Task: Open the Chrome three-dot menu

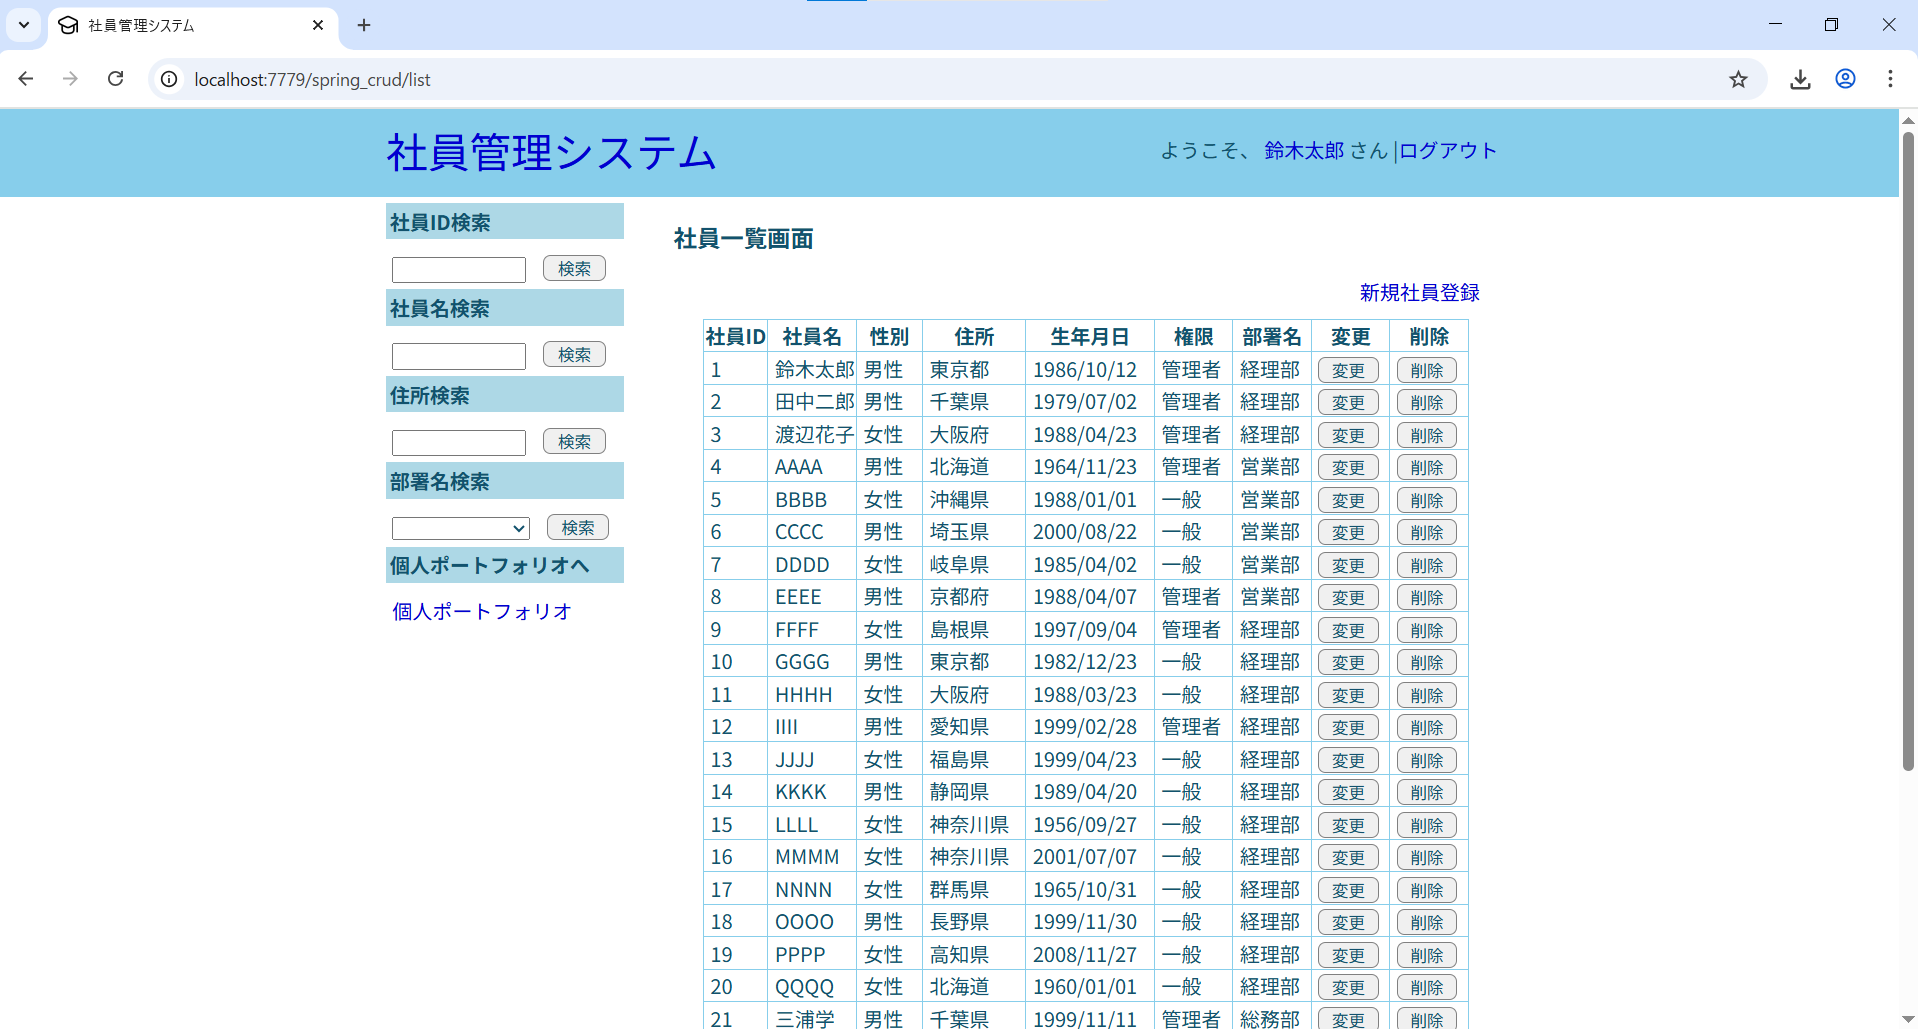Action: coord(1889,79)
